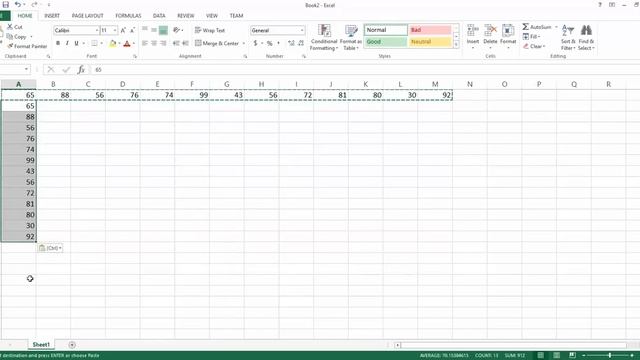The height and width of the screenshot is (360, 640).
Task: Open the INSERT ribbon tab
Action: coord(52,16)
